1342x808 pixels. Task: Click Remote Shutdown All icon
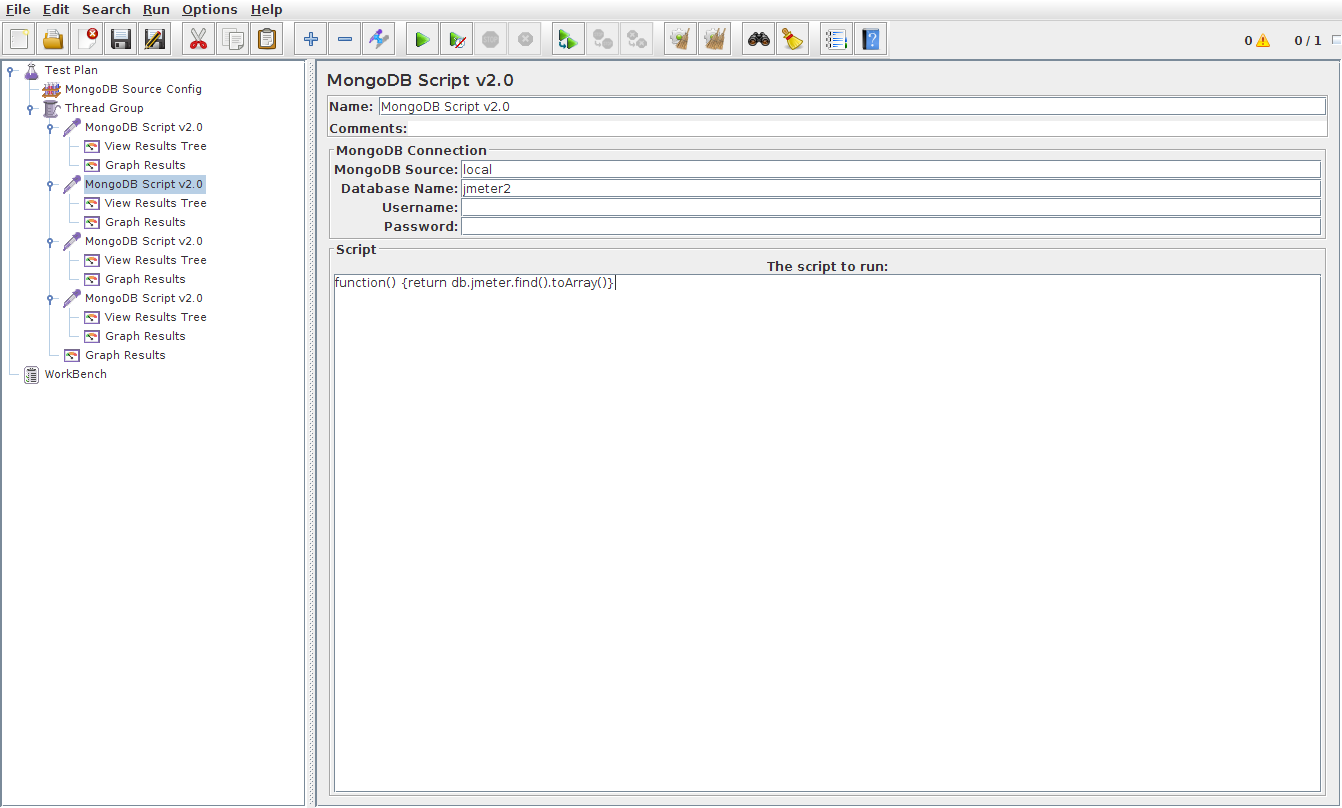pos(636,40)
